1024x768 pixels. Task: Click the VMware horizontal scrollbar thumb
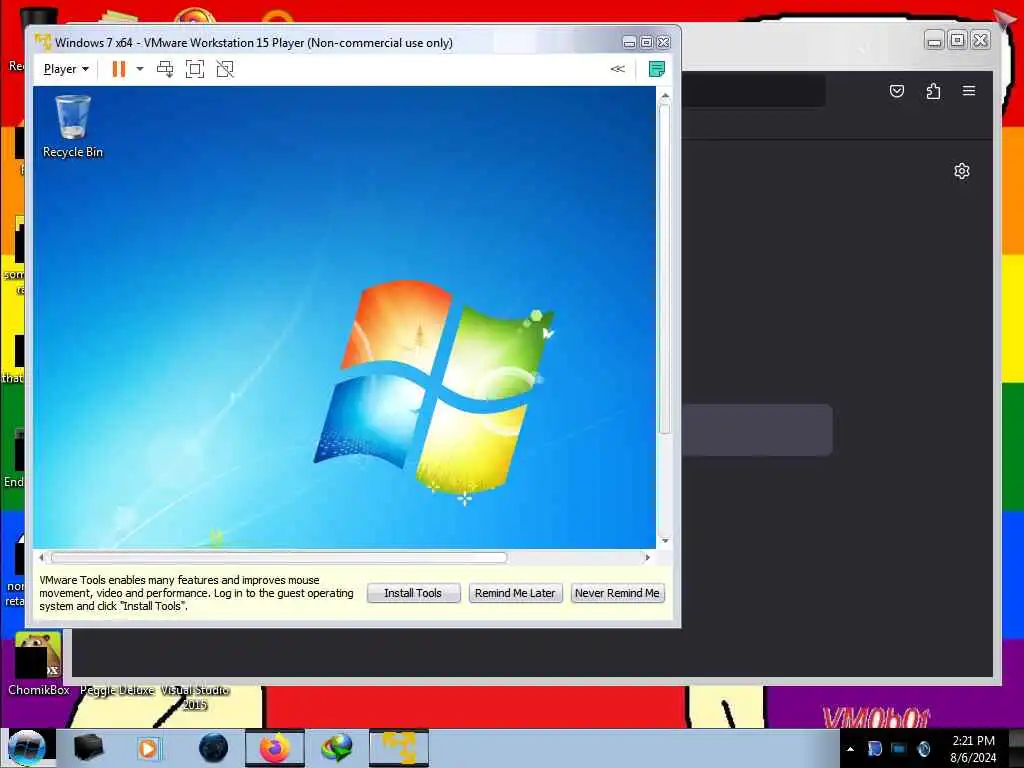point(280,558)
